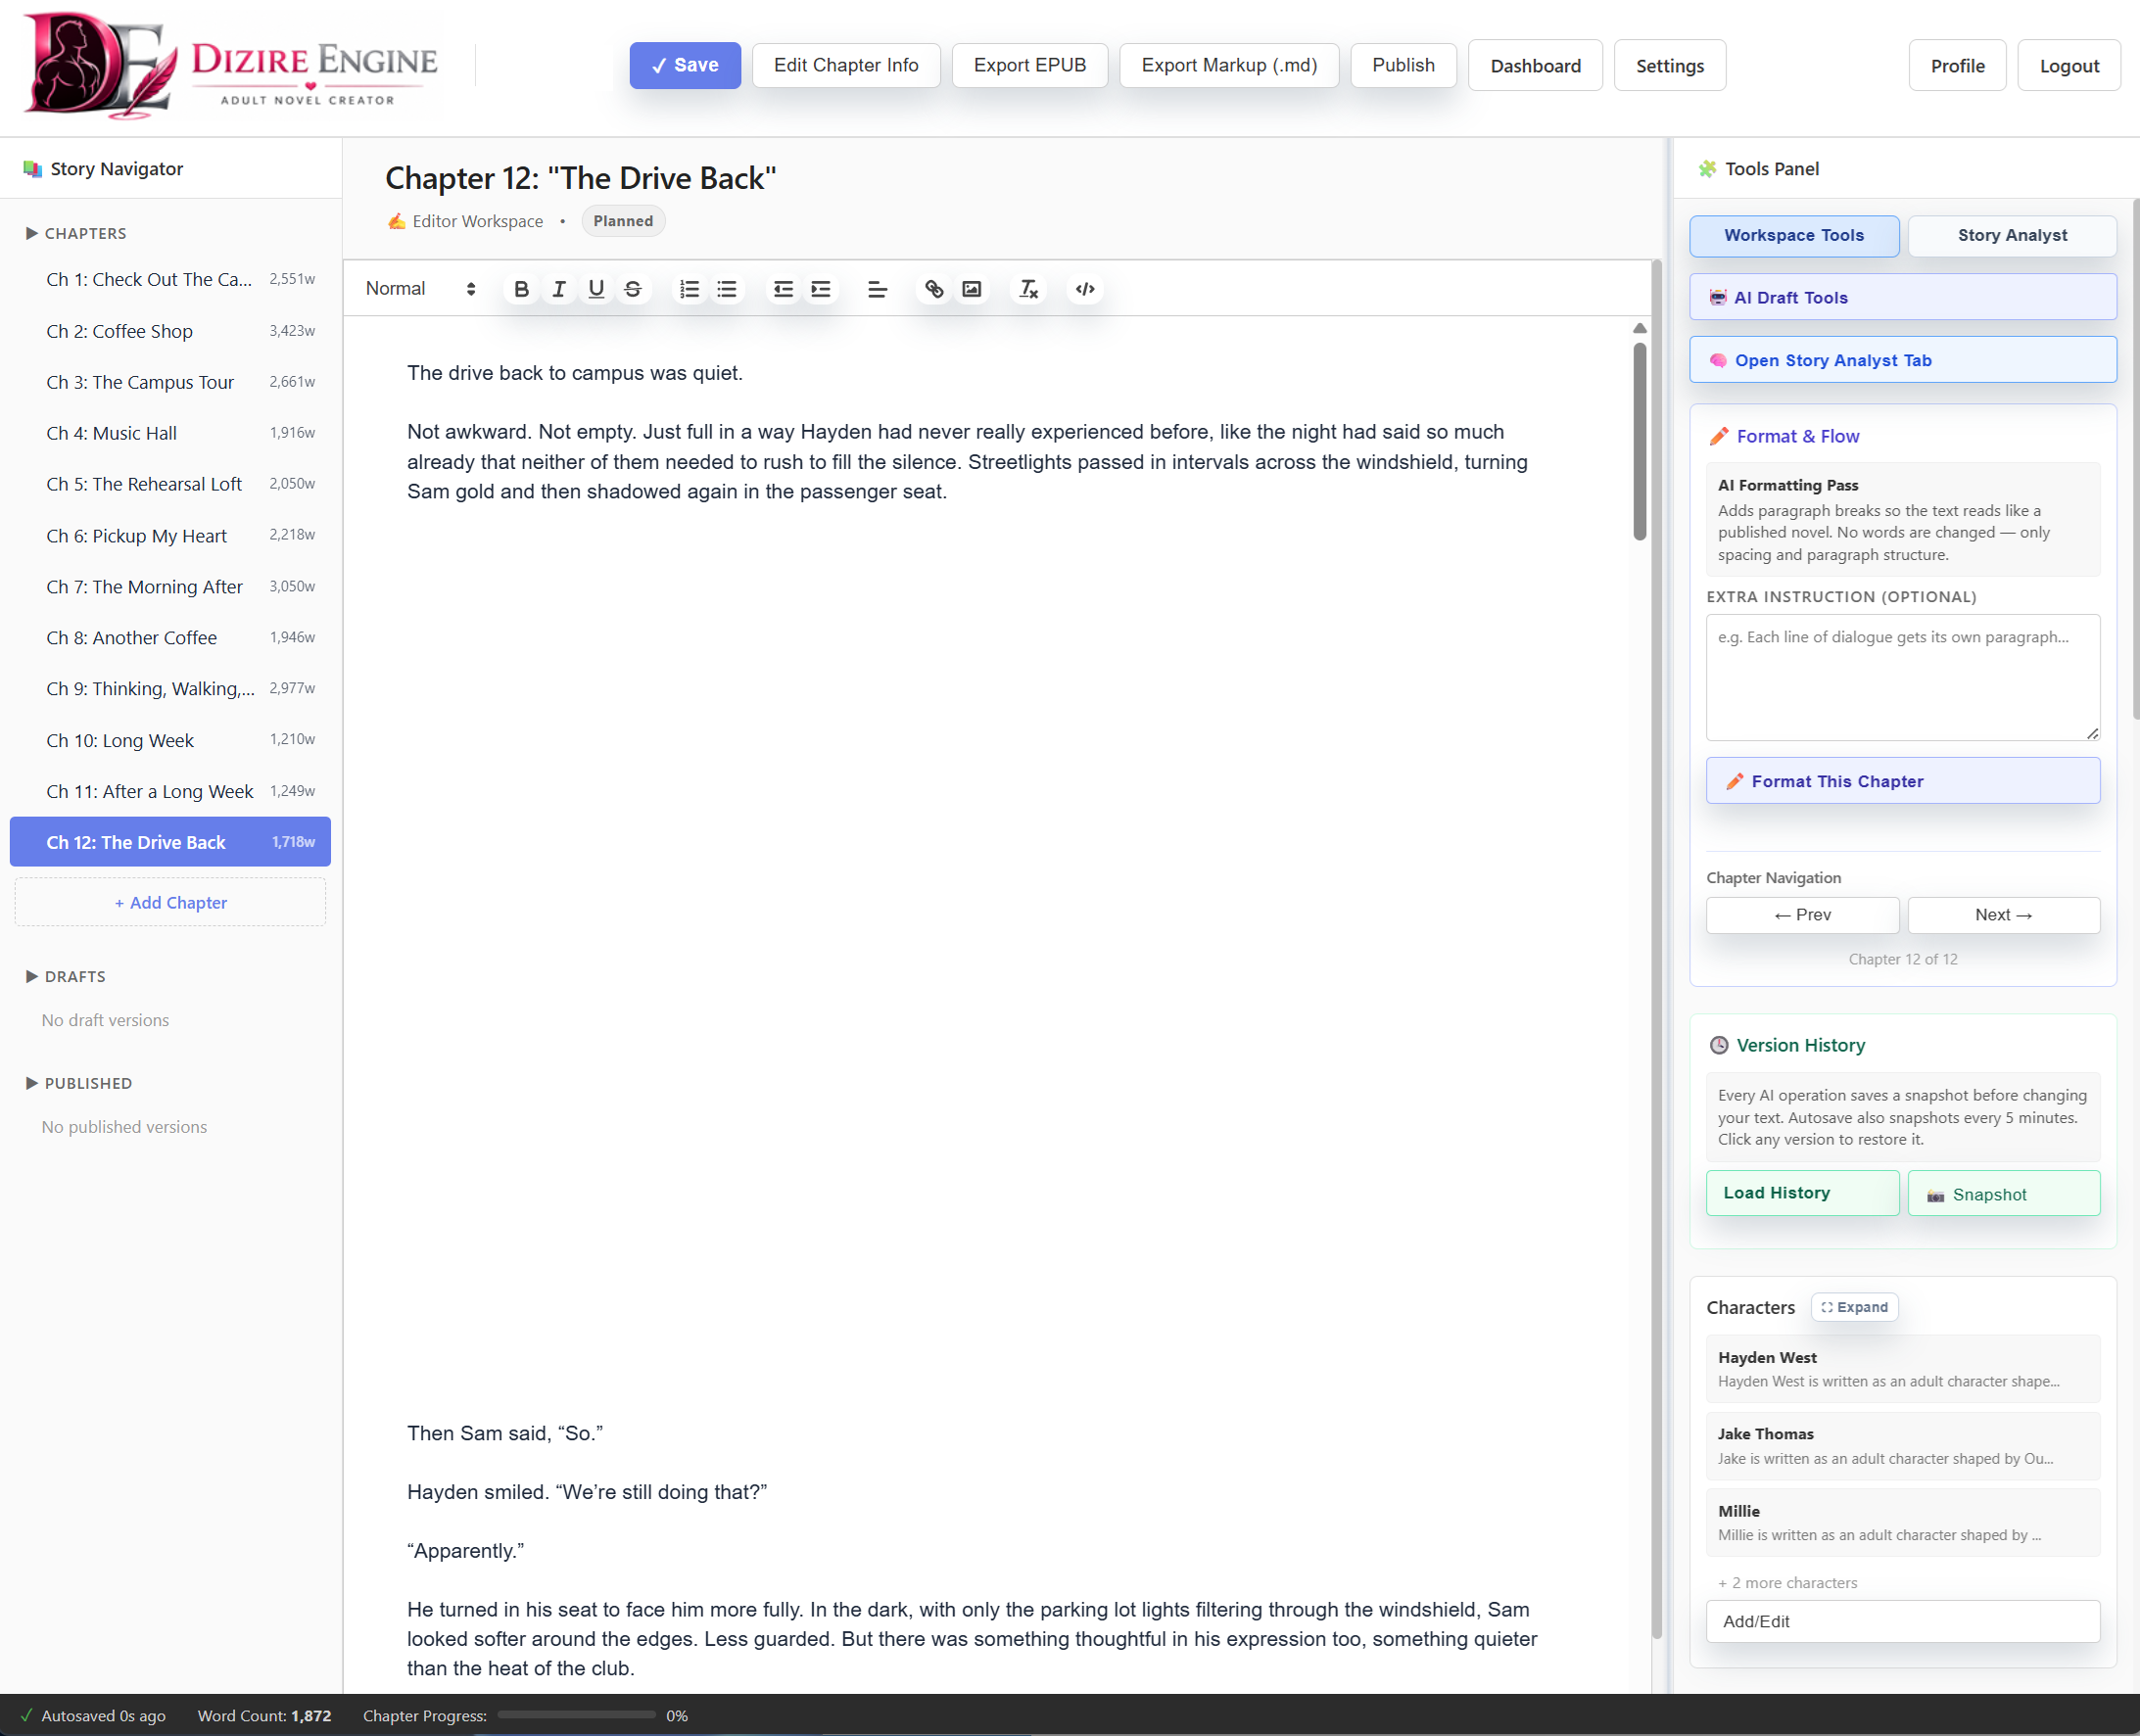
Task: Click '+ 2 more characters' text
Action: pyautogui.click(x=1788, y=1583)
